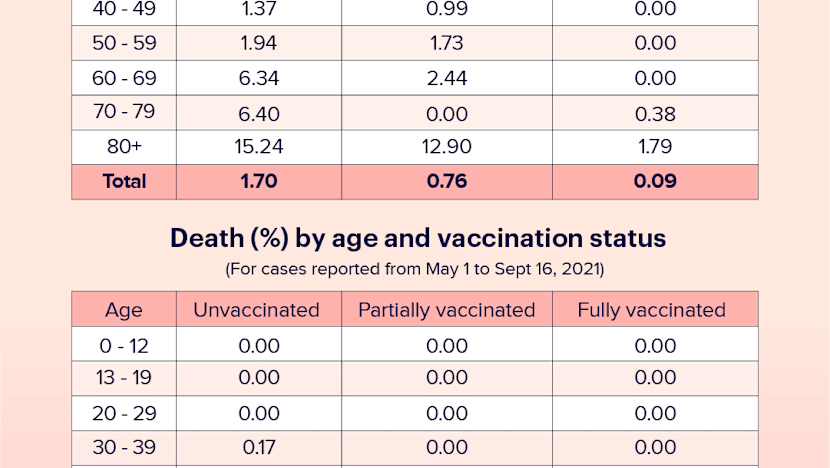Click the 0.17 value in the 30 - 39 row

pos(258,446)
